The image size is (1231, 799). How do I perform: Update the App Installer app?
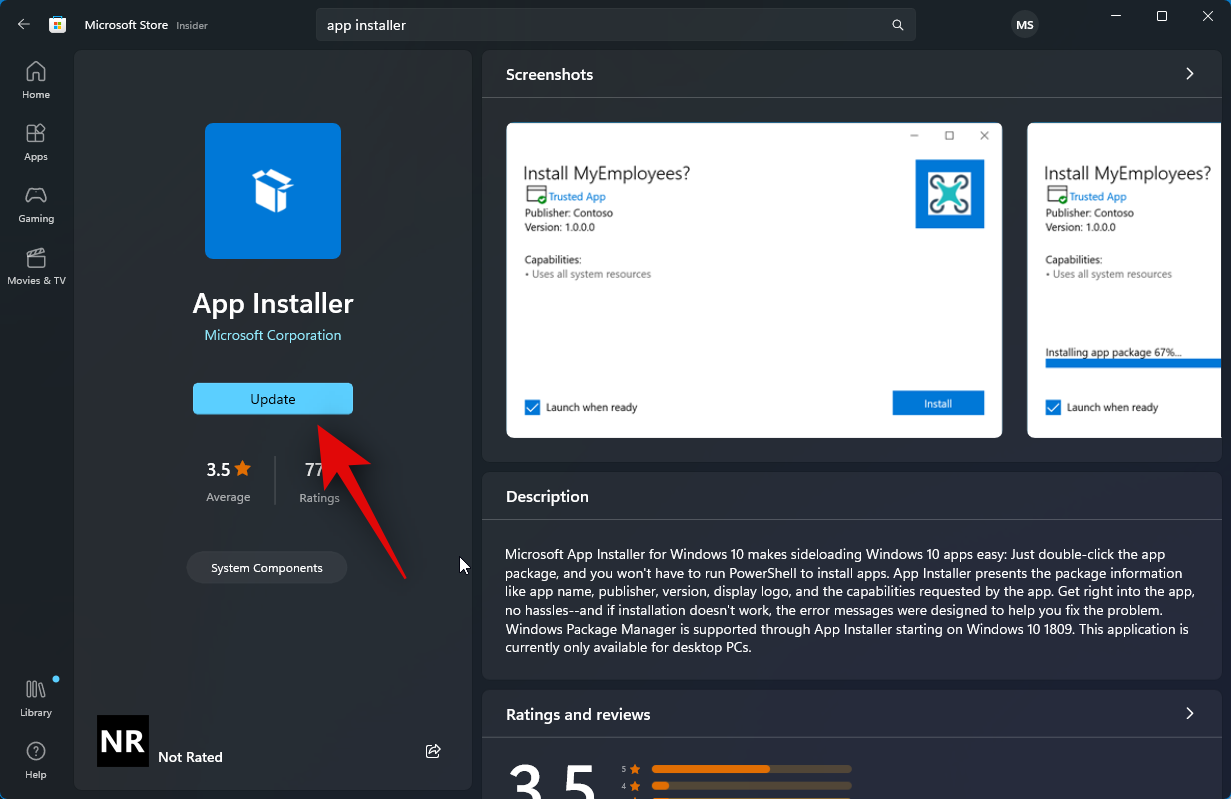273,399
